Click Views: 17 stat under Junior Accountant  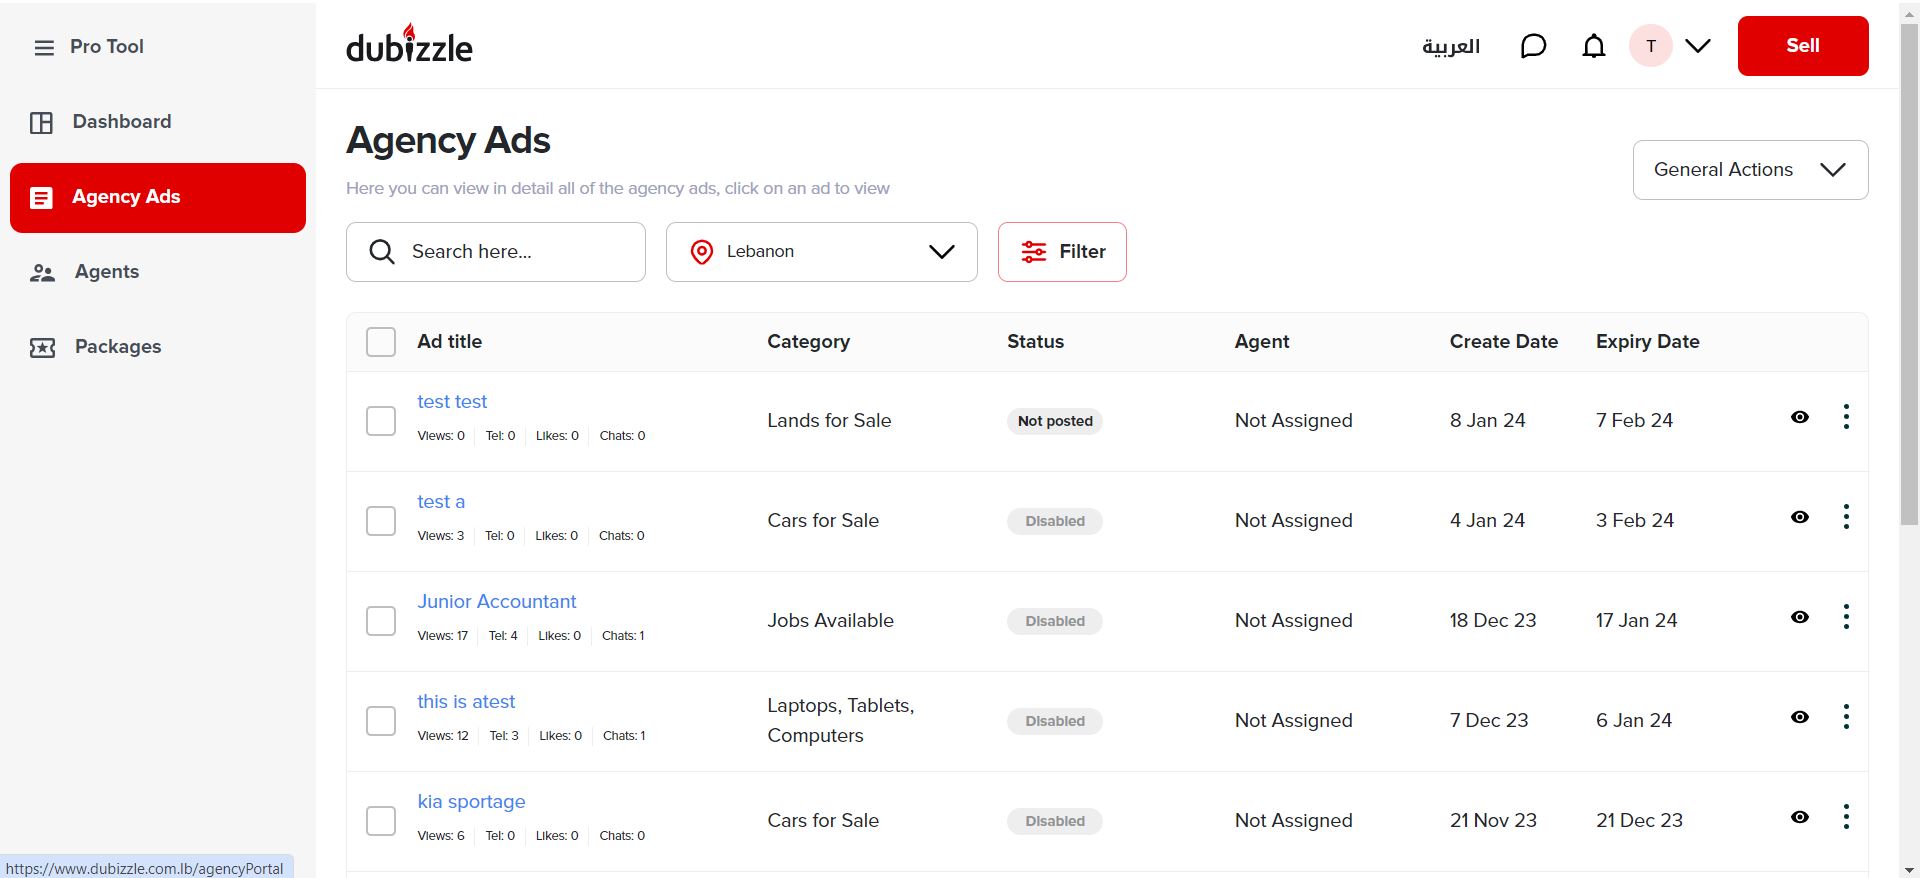click(x=442, y=636)
